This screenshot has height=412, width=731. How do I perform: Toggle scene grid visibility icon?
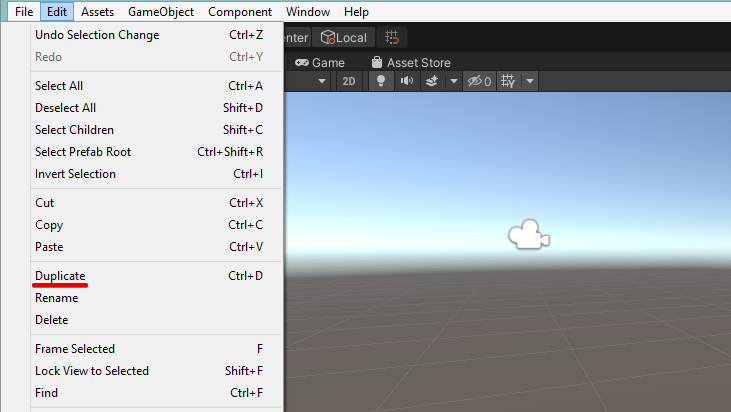click(x=508, y=81)
